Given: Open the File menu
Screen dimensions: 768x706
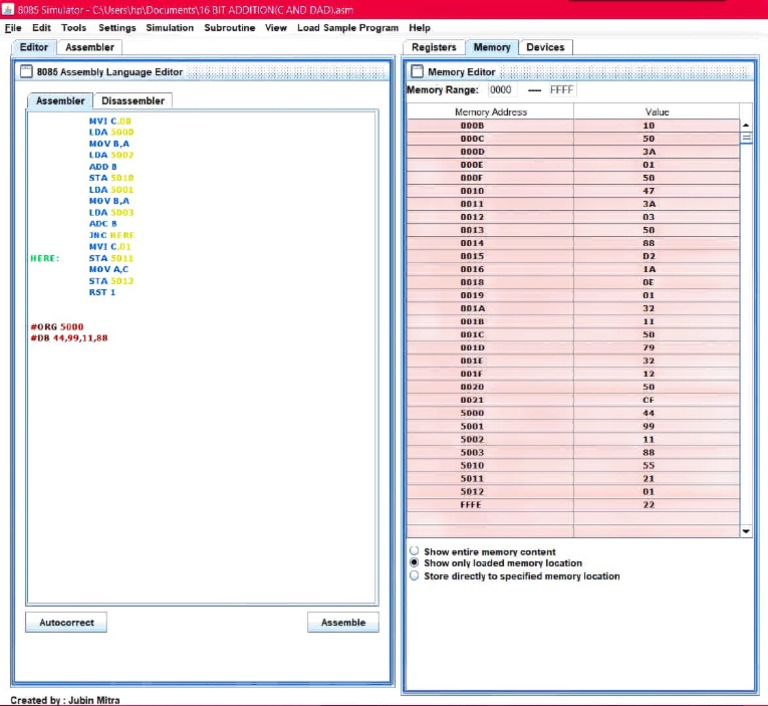Looking at the screenshot, I should (x=13, y=28).
